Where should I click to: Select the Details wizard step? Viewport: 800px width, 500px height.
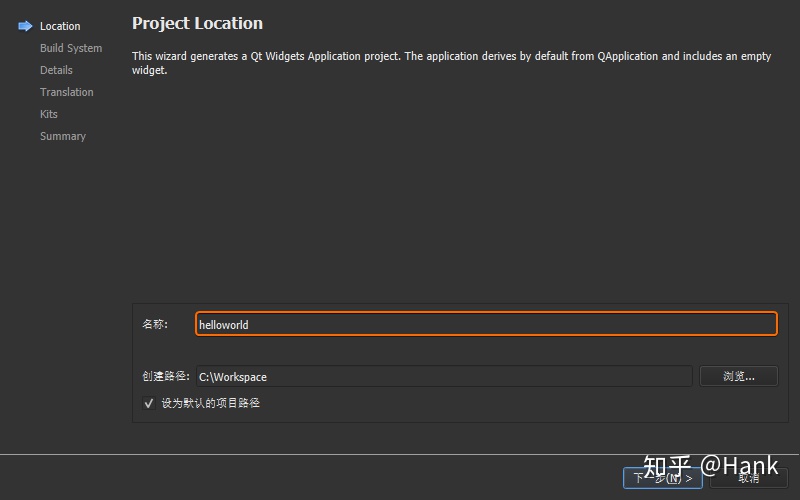56,70
